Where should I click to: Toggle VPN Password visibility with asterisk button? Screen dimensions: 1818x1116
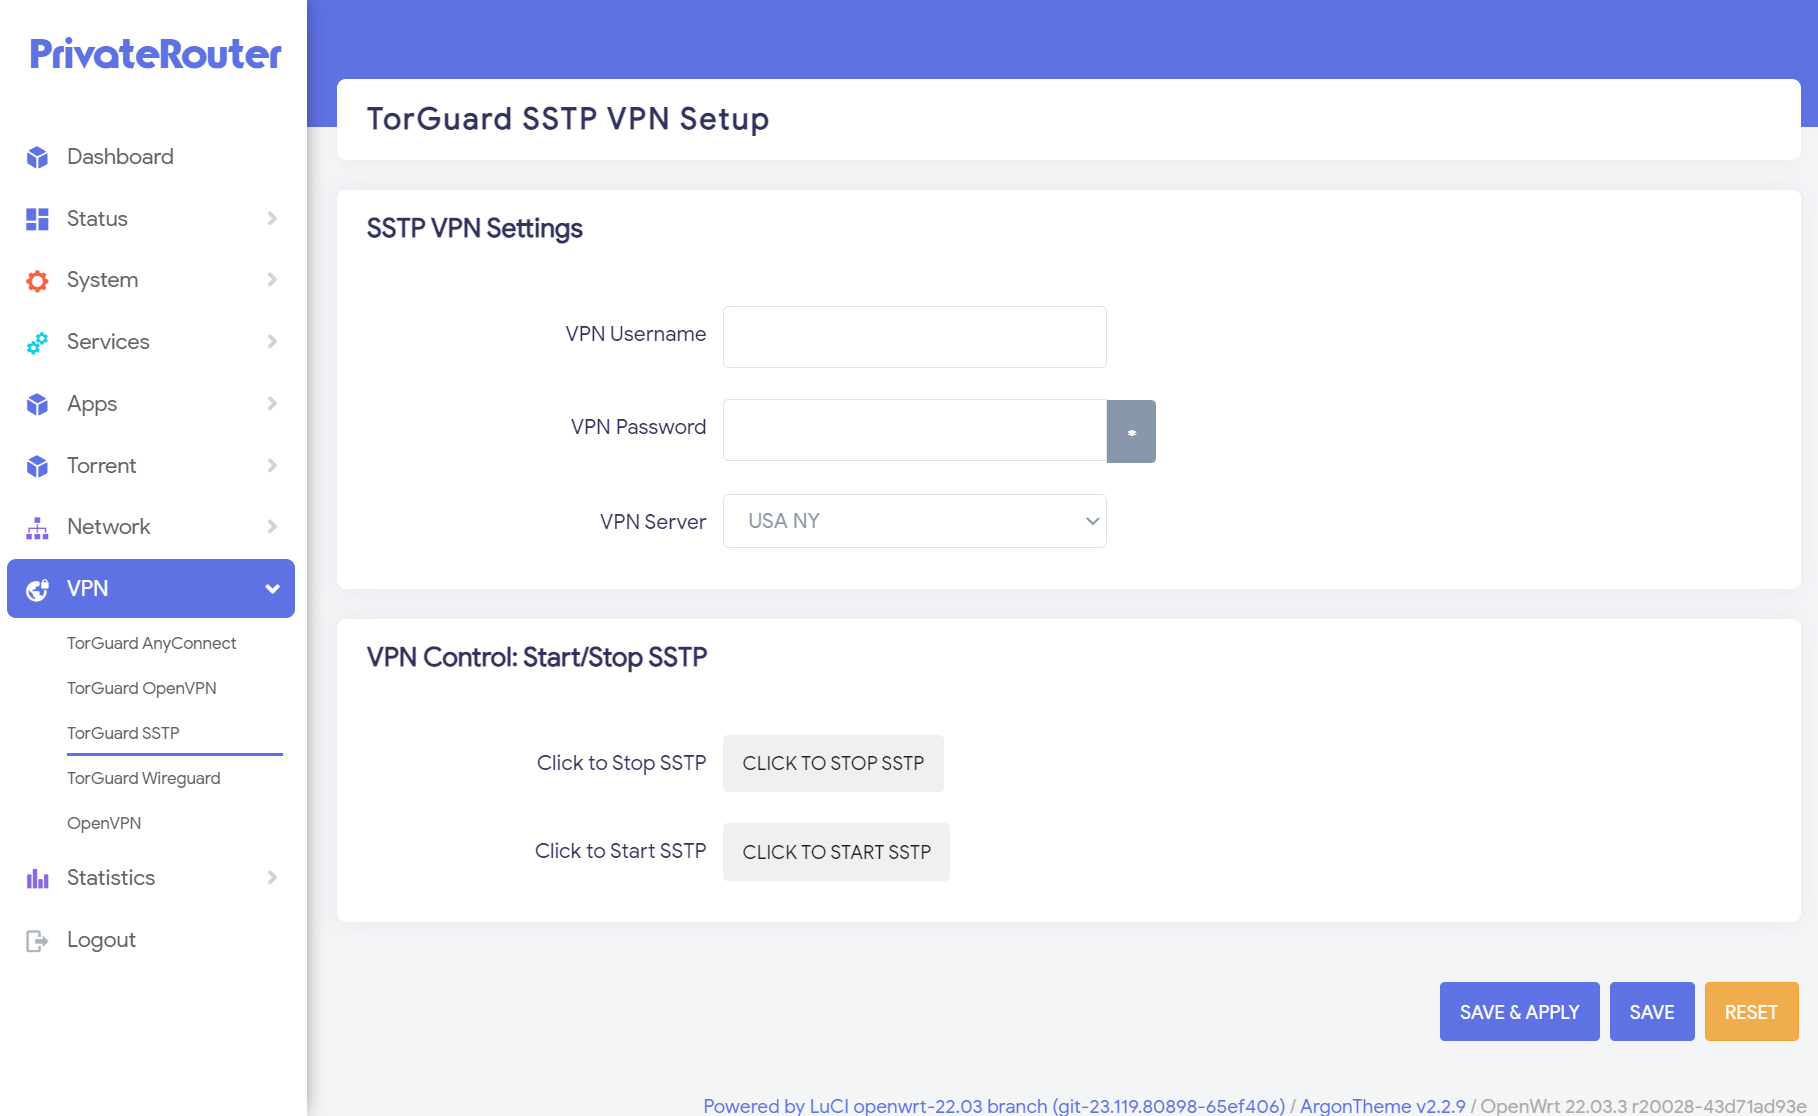coord(1131,431)
